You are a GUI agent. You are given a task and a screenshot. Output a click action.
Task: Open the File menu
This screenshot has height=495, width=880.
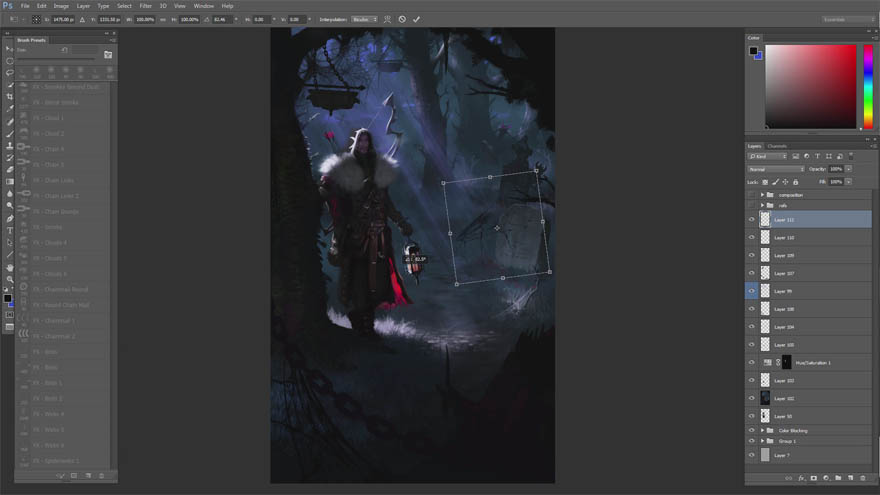click(x=25, y=6)
